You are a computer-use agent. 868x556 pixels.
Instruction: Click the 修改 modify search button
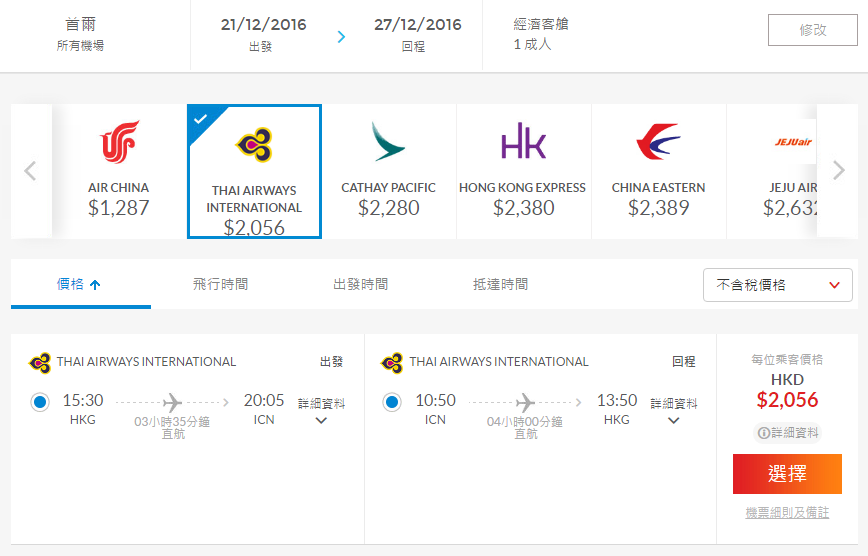(x=813, y=30)
